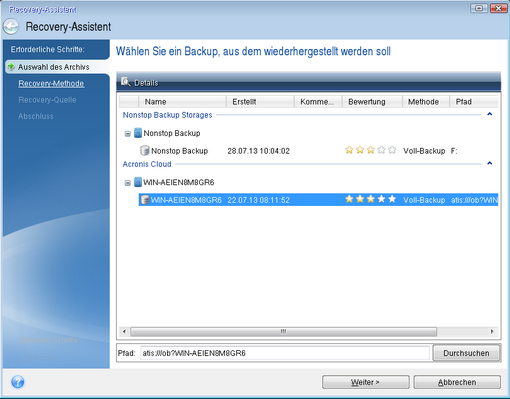Viewport: 510px width, 399px height.
Task: Collapse the Acronis Cloud section
Action: [490, 163]
